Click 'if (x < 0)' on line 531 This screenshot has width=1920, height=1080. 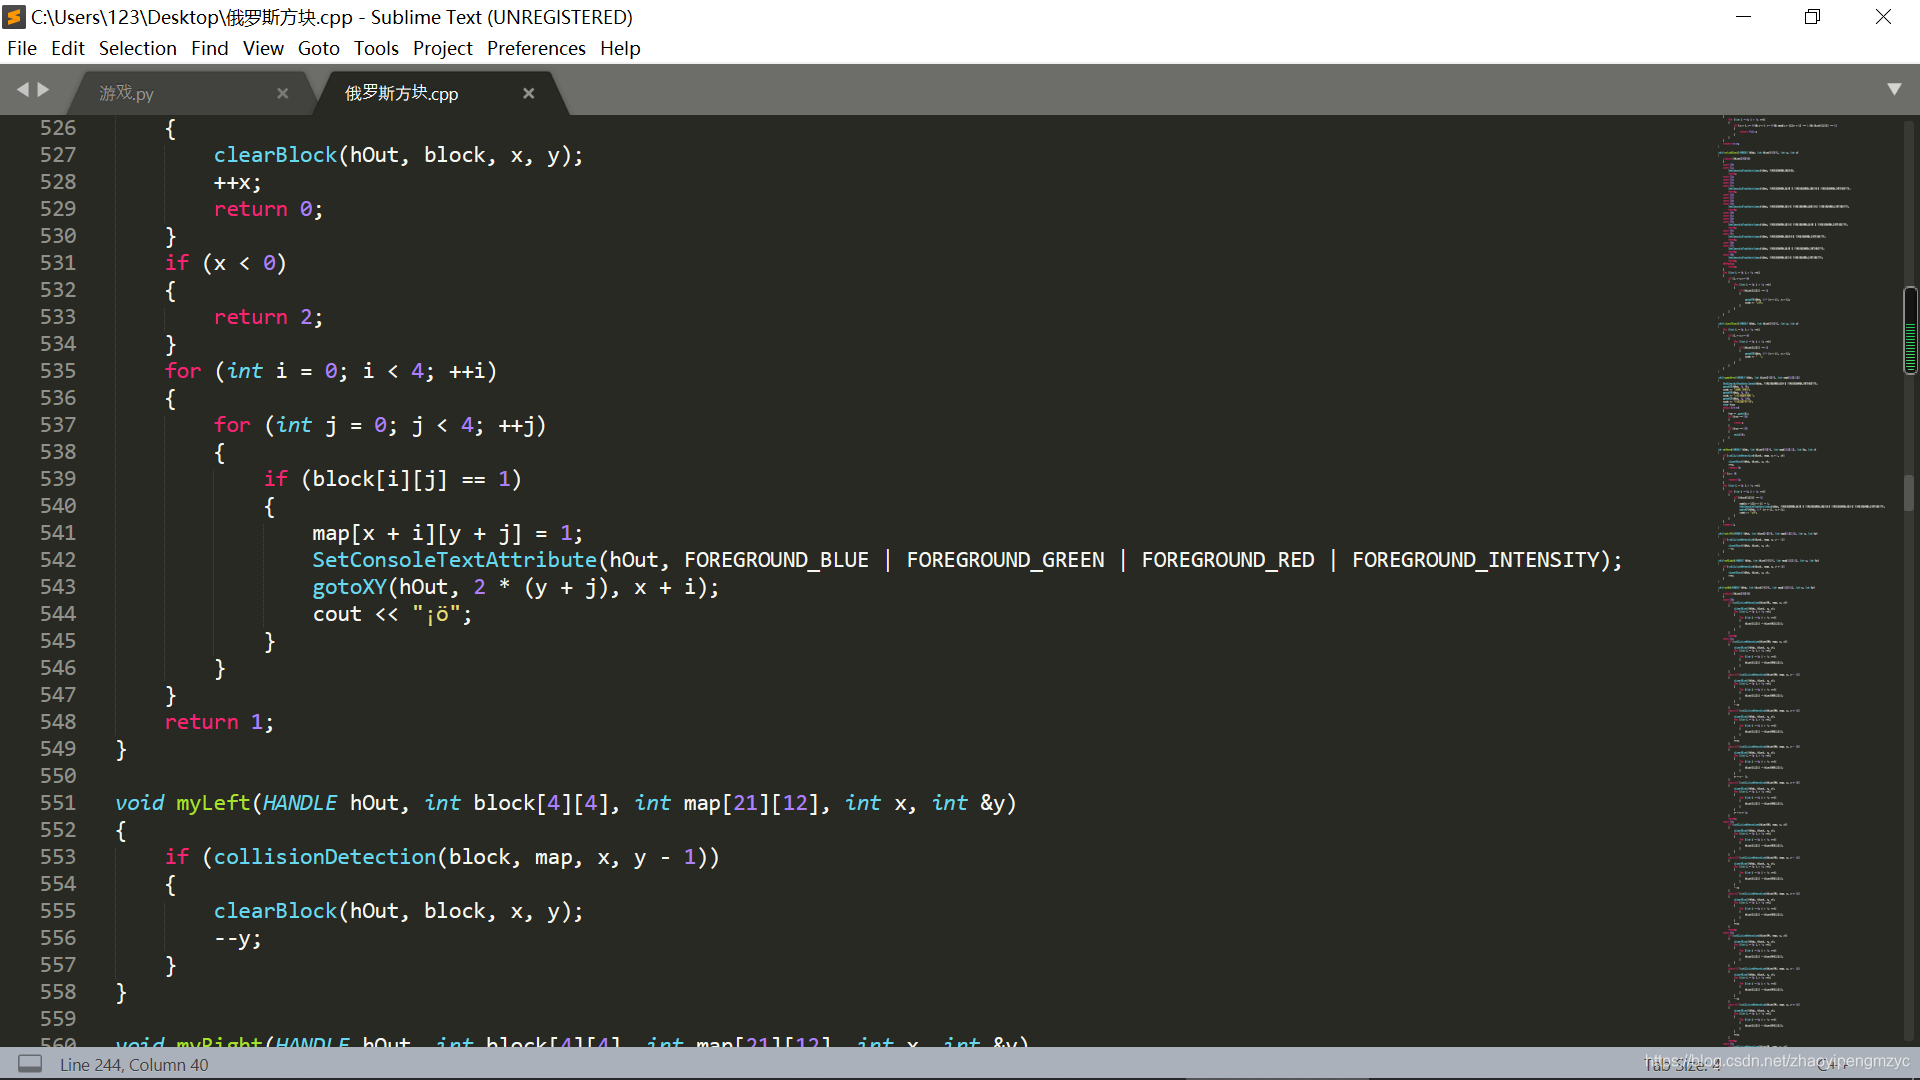coord(226,263)
